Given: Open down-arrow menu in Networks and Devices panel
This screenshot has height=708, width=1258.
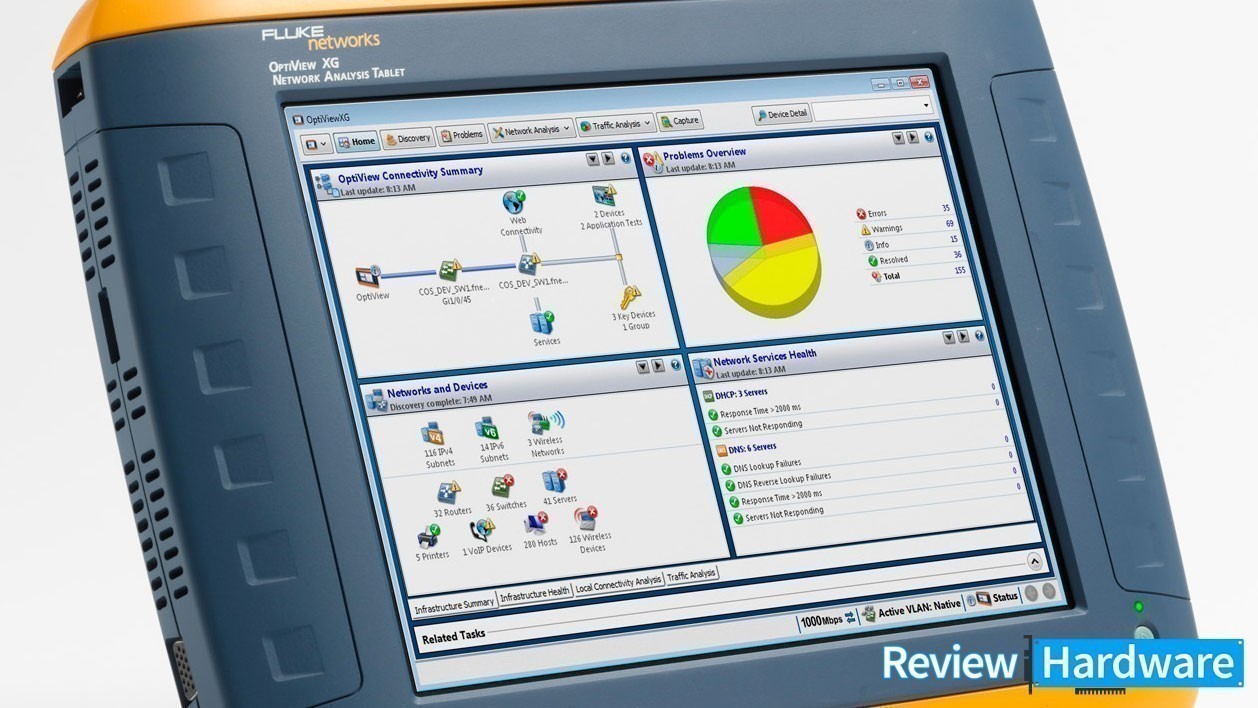Looking at the screenshot, I should point(642,367).
